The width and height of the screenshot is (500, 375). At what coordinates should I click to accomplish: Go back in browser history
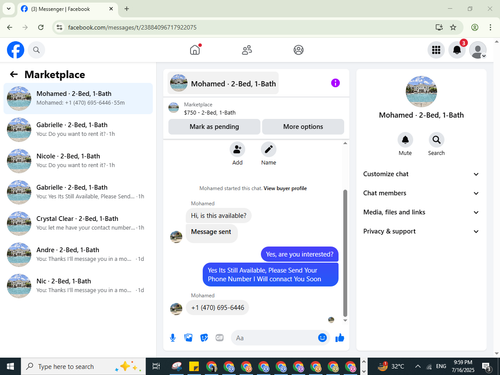click(x=10, y=27)
